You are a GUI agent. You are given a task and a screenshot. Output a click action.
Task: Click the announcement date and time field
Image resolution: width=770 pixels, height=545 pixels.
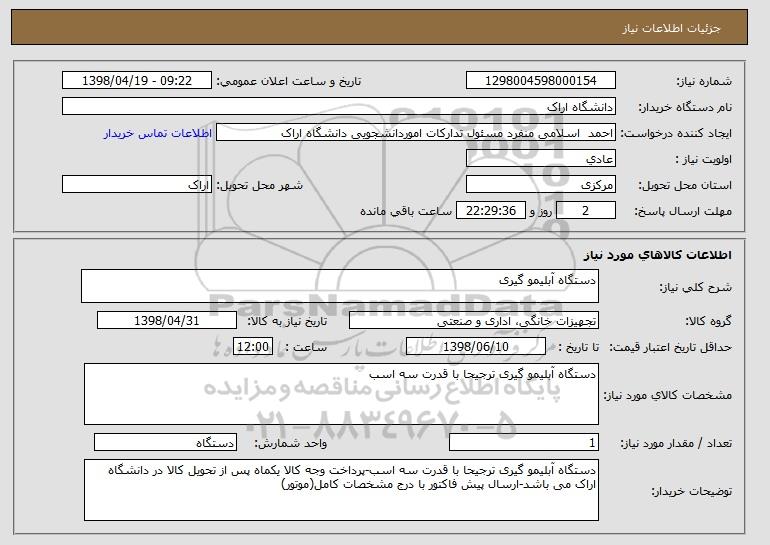tap(137, 81)
